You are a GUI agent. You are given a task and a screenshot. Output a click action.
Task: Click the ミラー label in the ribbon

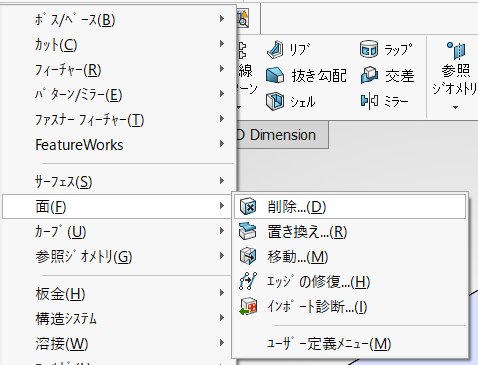pos(396,101)
